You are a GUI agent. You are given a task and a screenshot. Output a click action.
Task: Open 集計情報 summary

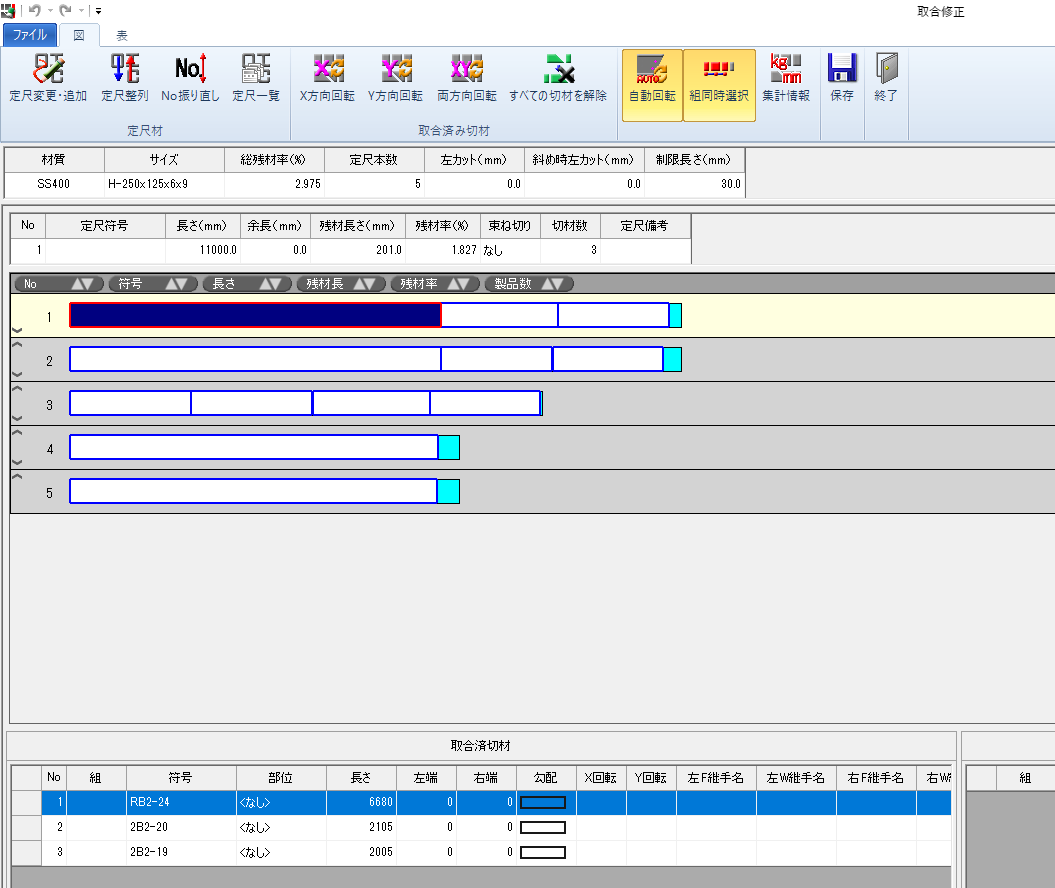(x=786, y=77)
